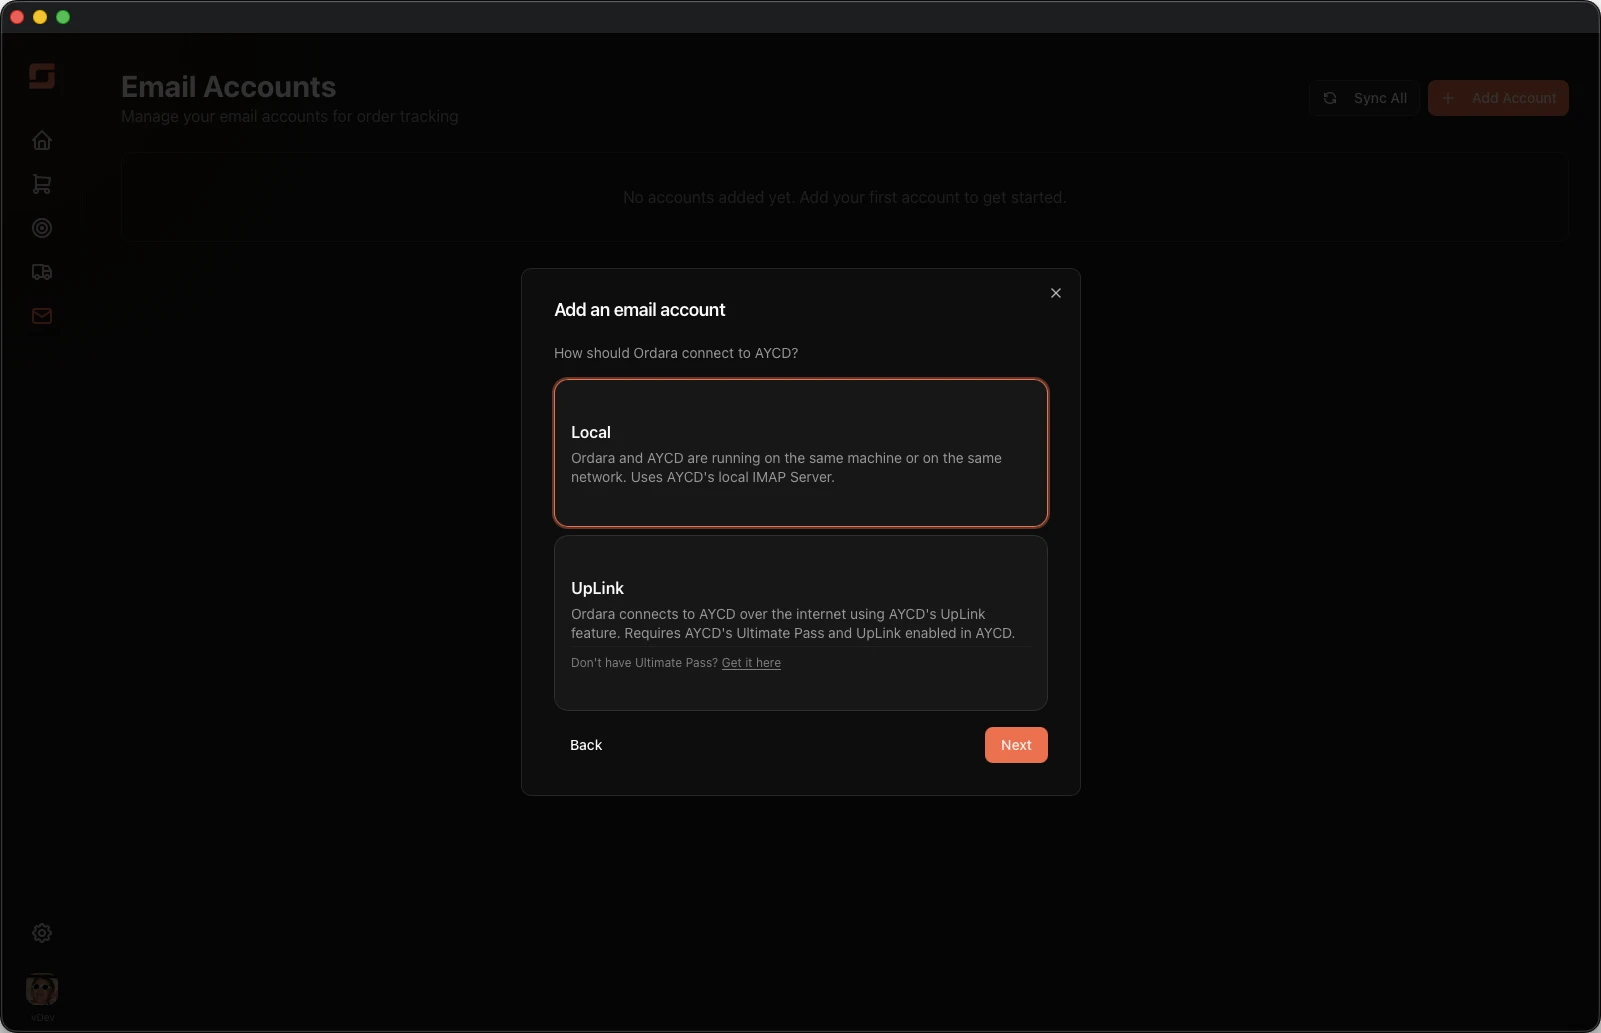This screenshot has width=1601, height=1033.
Task: Click the user avatar thumbnail
Action: (42, 990)
